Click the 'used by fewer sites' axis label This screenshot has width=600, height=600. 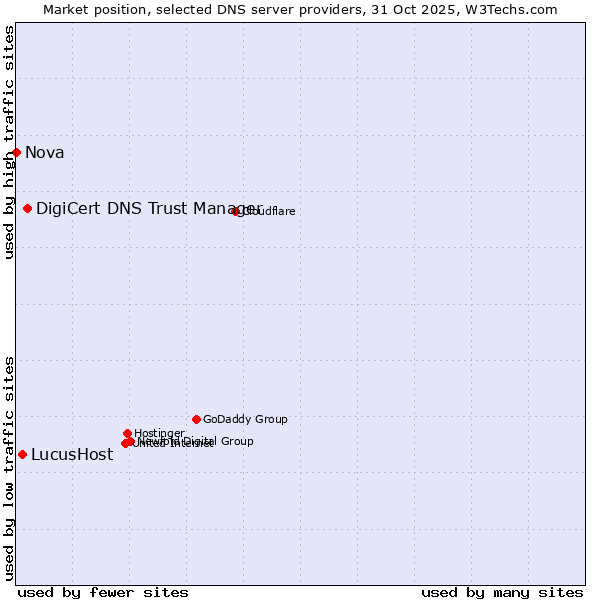103,592
